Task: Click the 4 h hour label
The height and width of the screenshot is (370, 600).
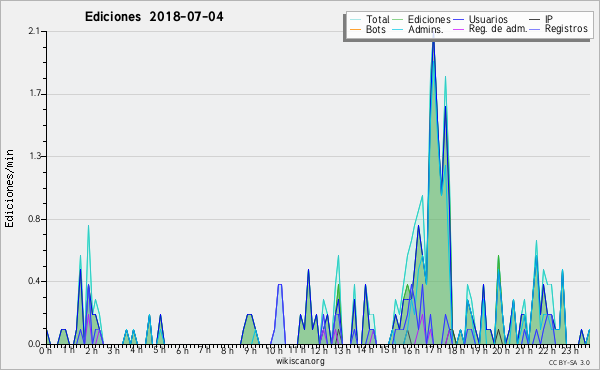Action: click(x=136, y=350)
